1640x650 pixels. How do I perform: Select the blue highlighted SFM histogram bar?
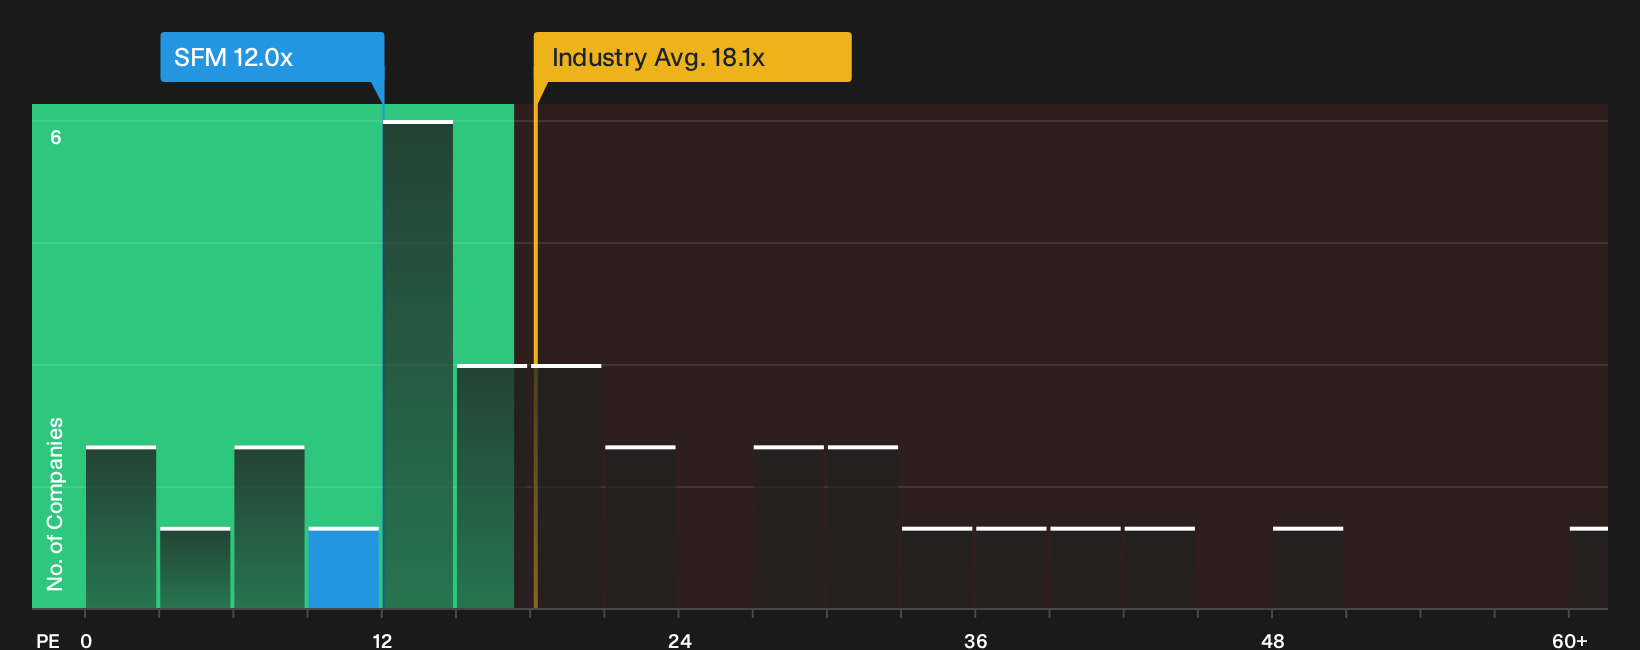click(x=344, y=567)
